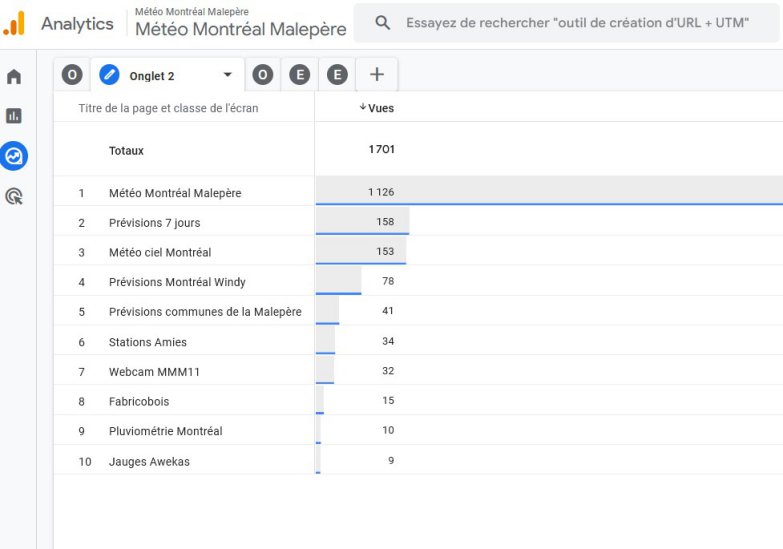783x549 pixels.
Task: Expand the Onglet 2 tab dropdown arrow
Action: tap(227, 75)
